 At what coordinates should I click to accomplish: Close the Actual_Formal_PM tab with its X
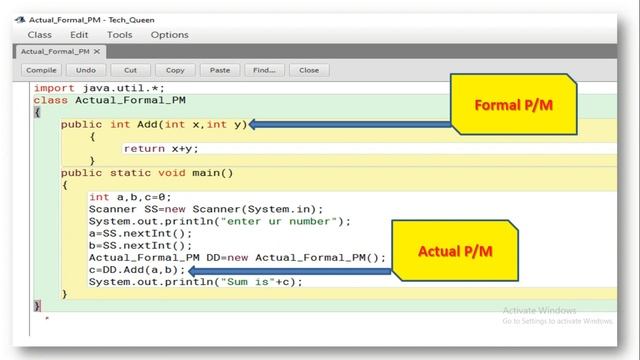97,51
